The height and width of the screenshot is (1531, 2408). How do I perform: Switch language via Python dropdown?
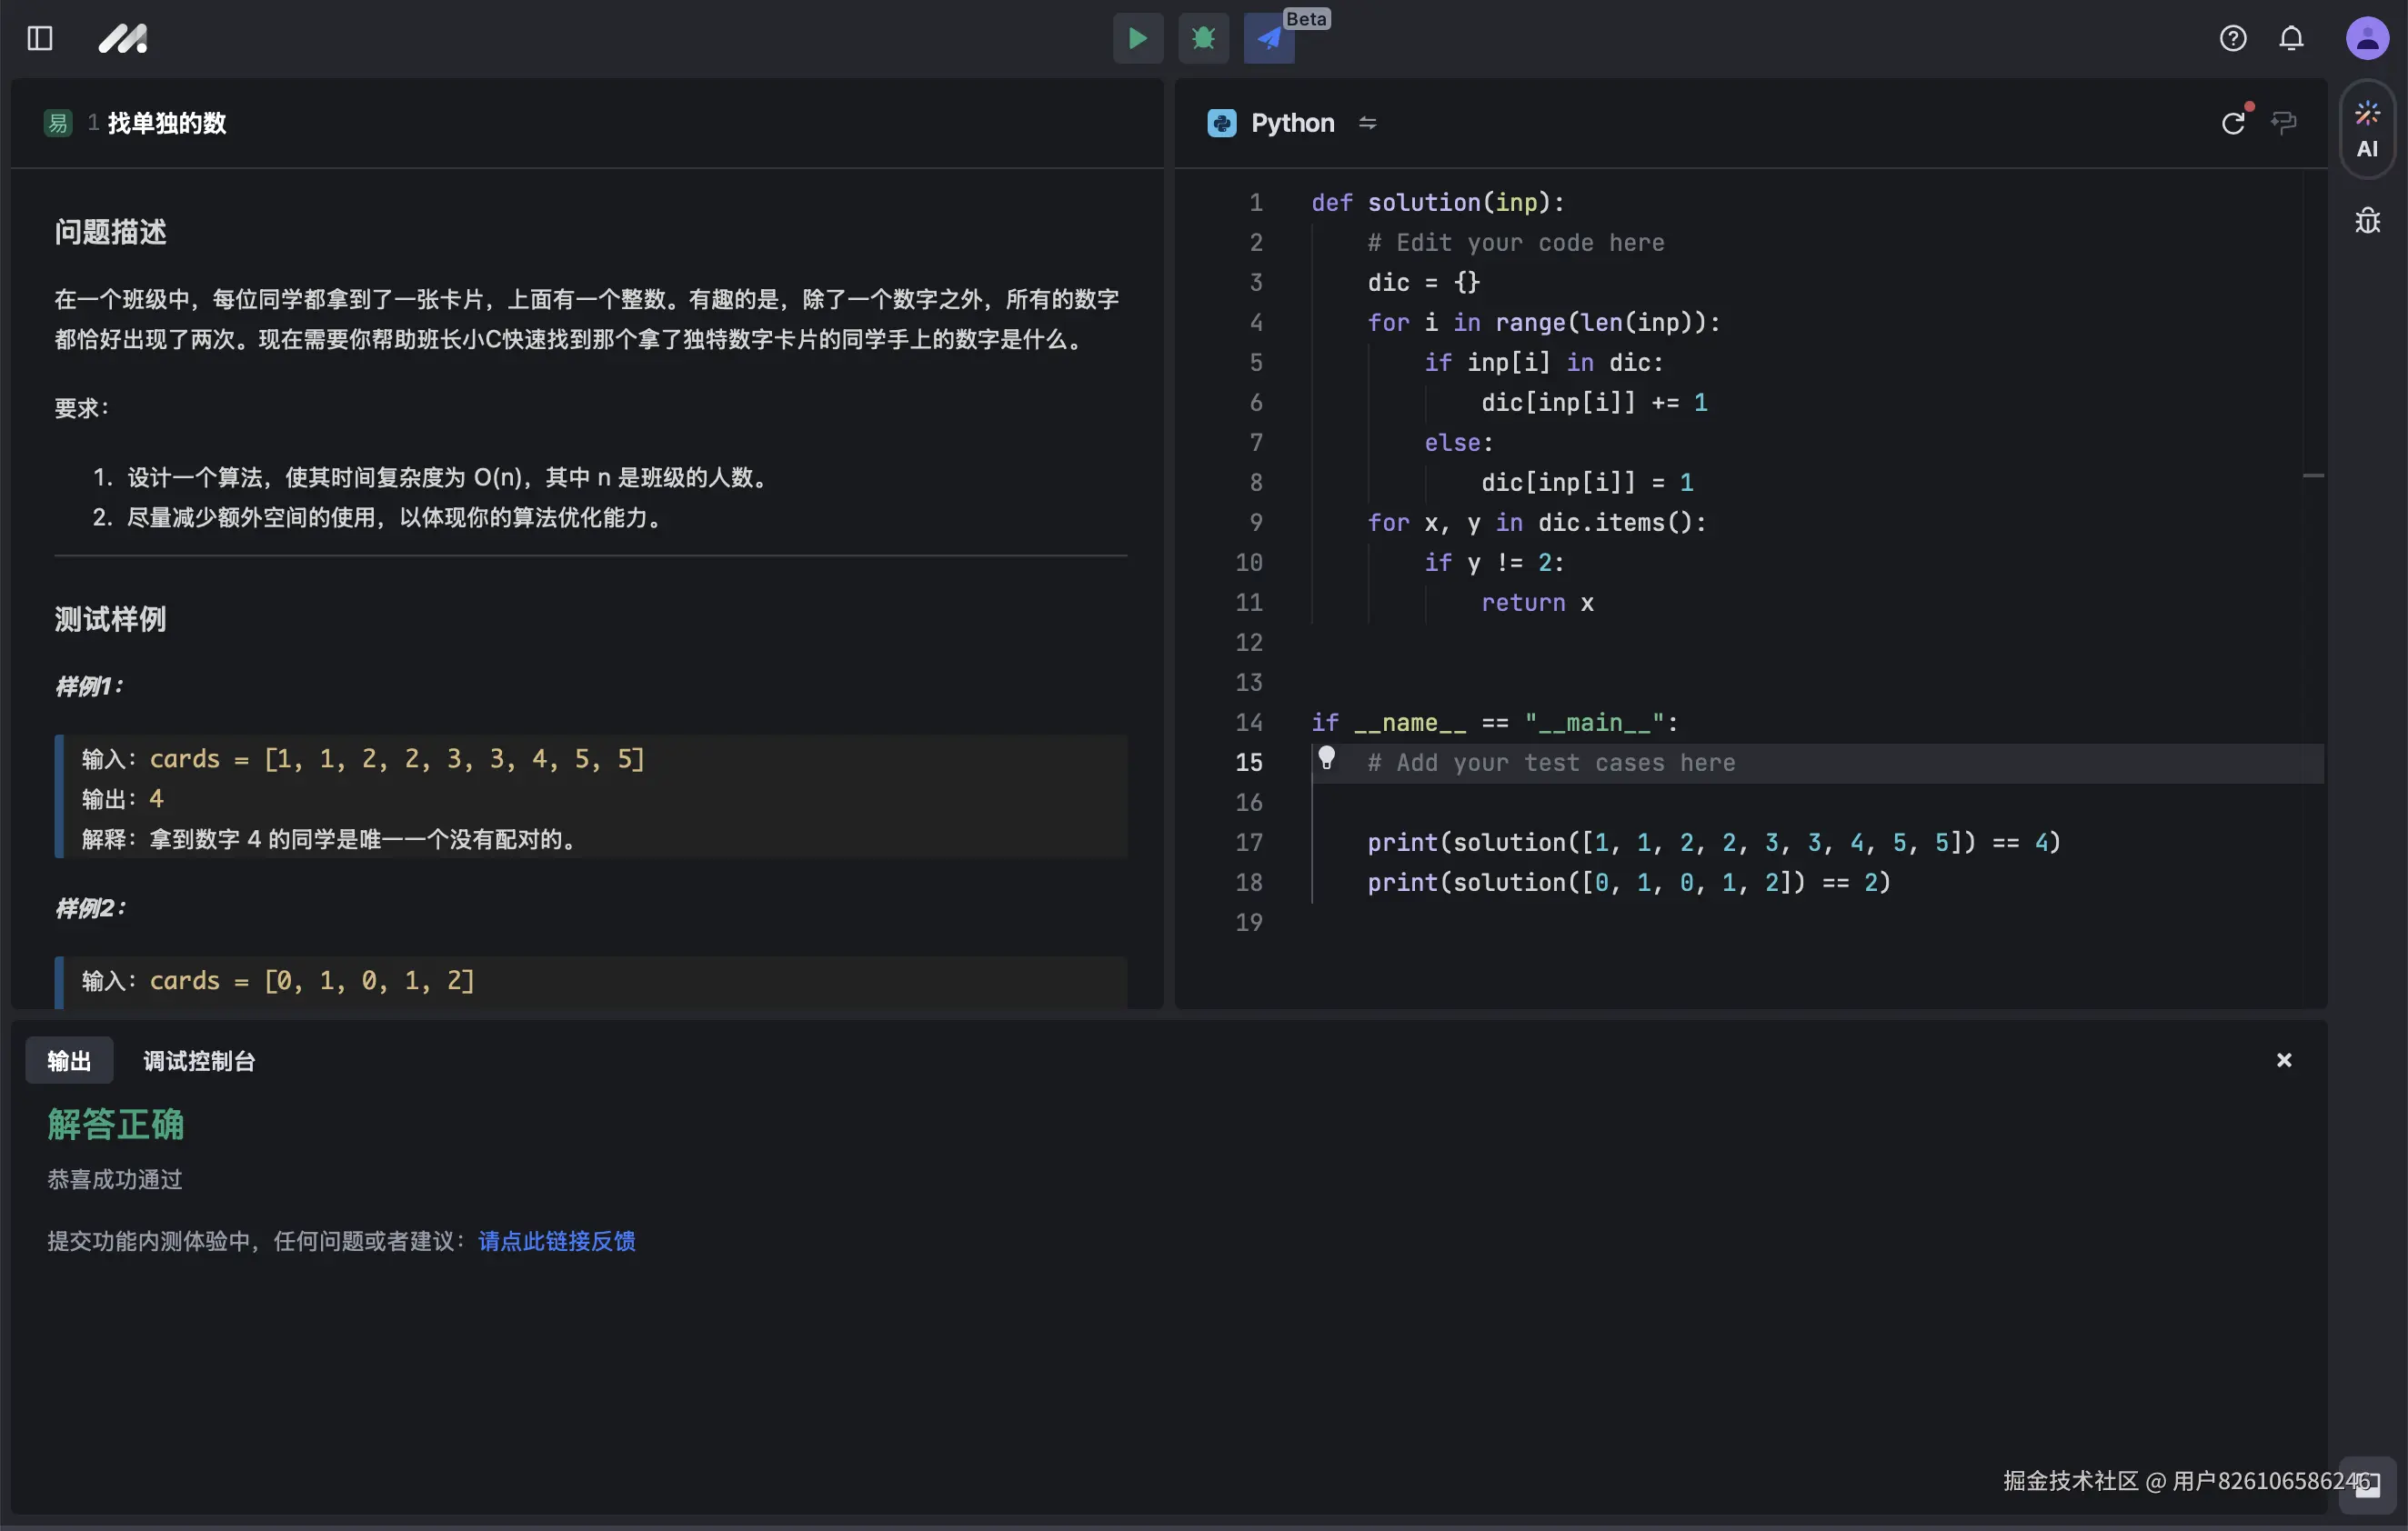[x=1291, y=122]
